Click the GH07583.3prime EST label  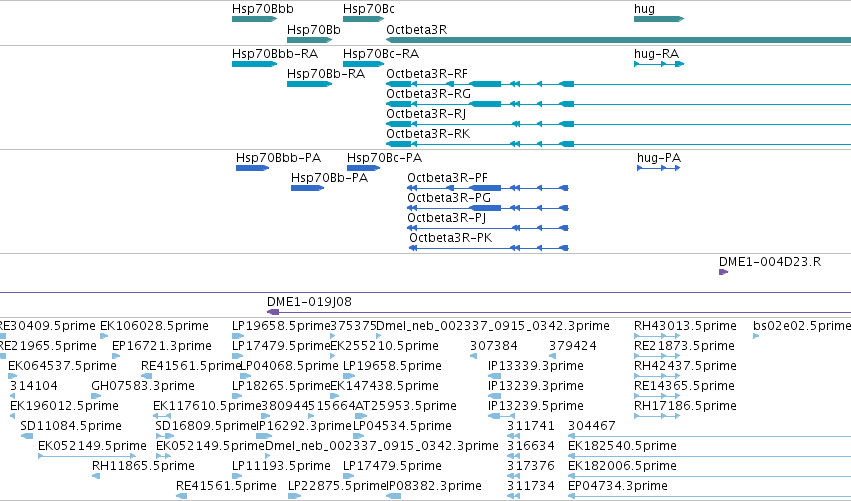(x=143, y=386)
